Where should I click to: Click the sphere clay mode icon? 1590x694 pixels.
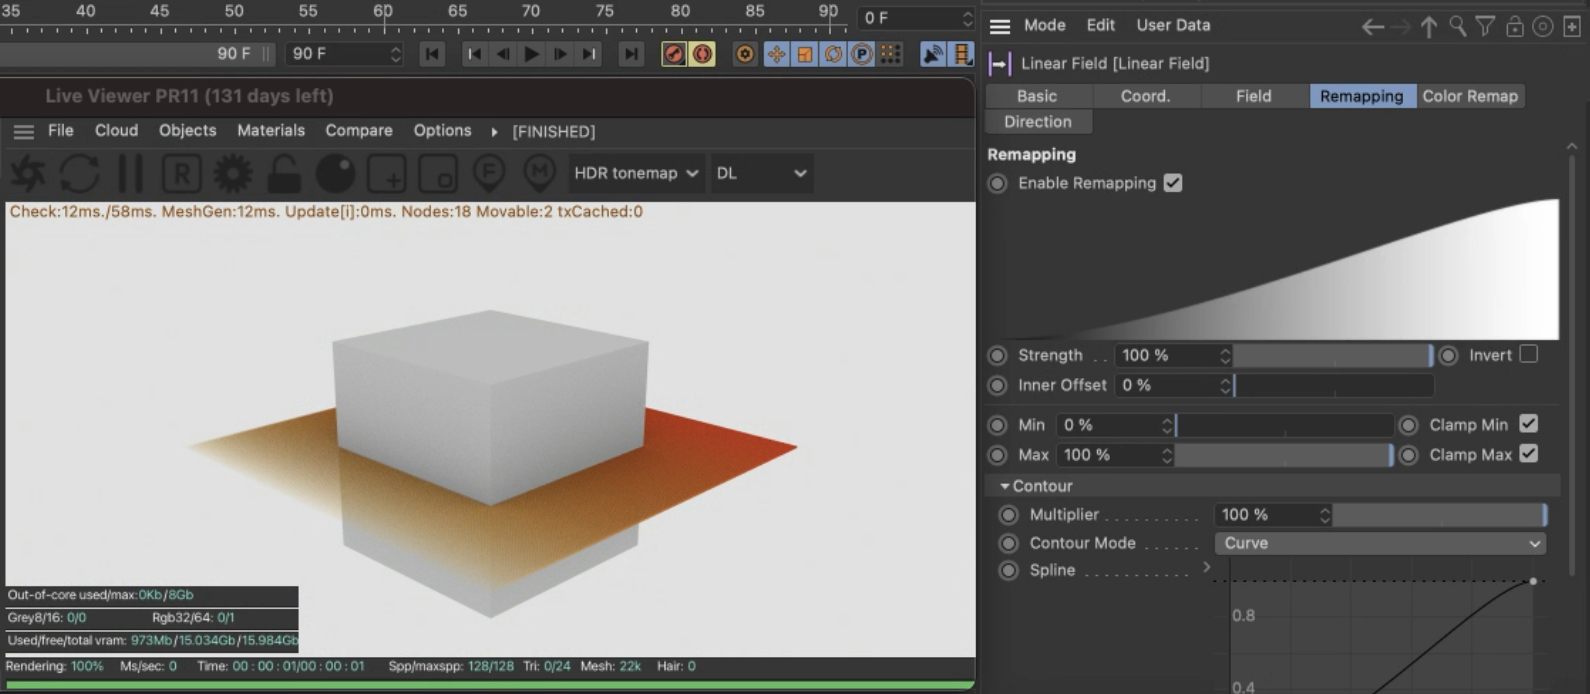click(335, 174)
